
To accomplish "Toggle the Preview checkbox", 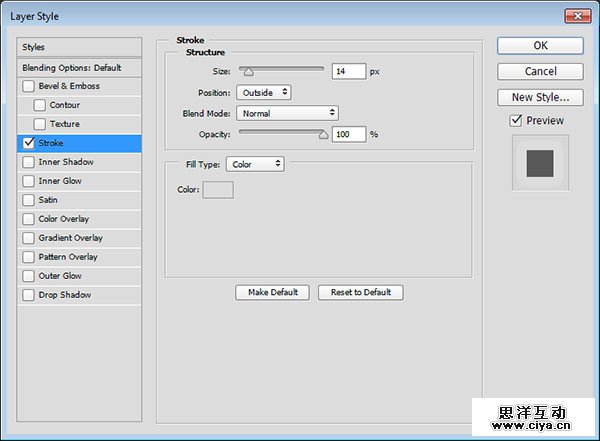I will click(x=516, y=121).
